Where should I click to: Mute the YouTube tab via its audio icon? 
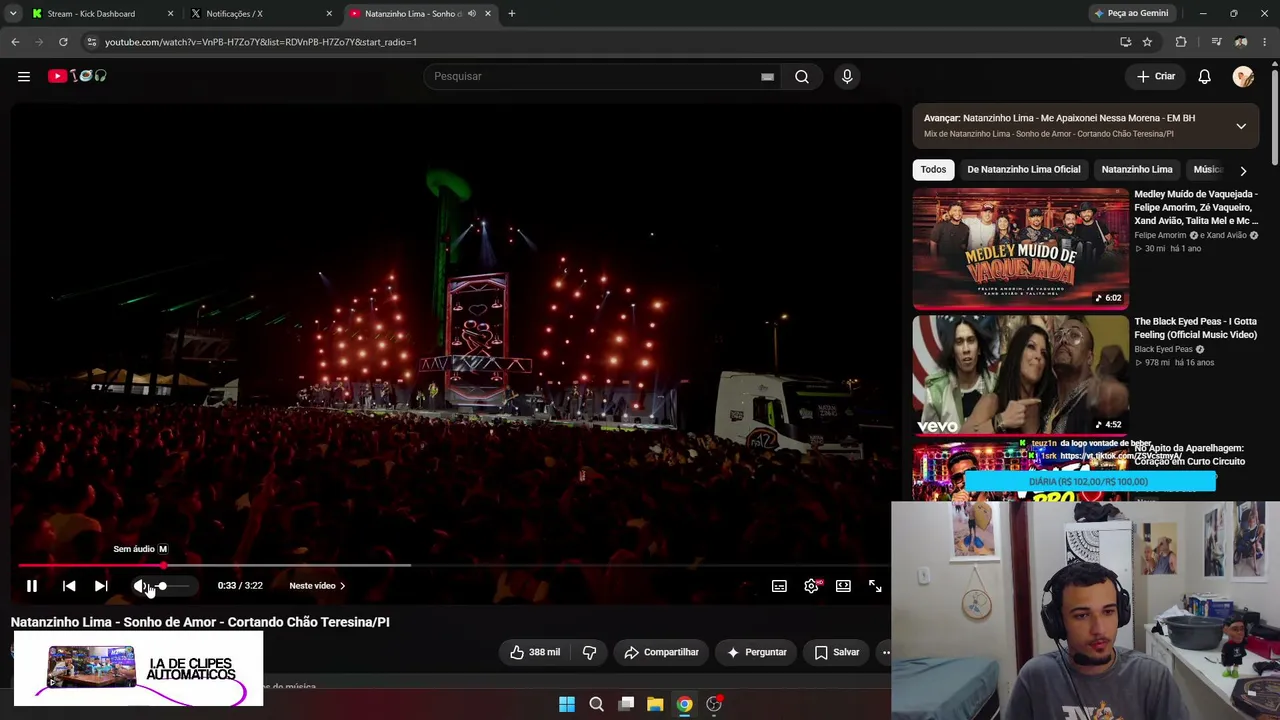tap(472, 14)
